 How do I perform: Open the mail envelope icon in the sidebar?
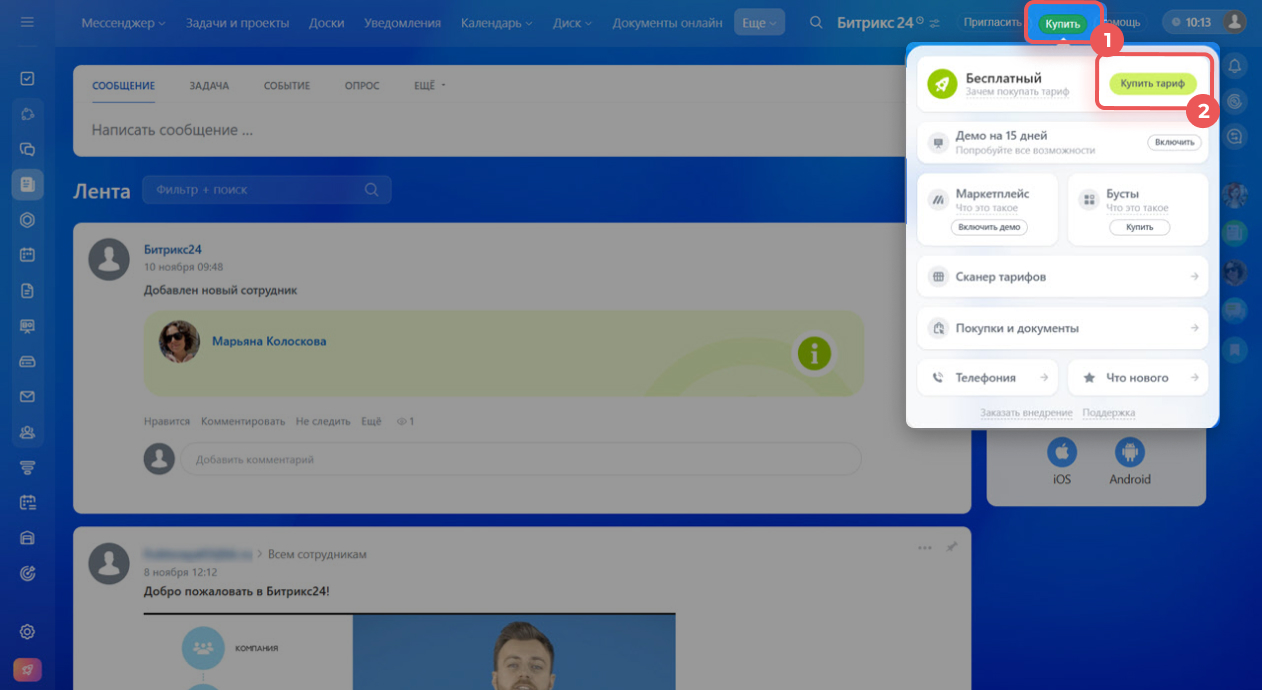pyautogui.click(x=27, y=397)
